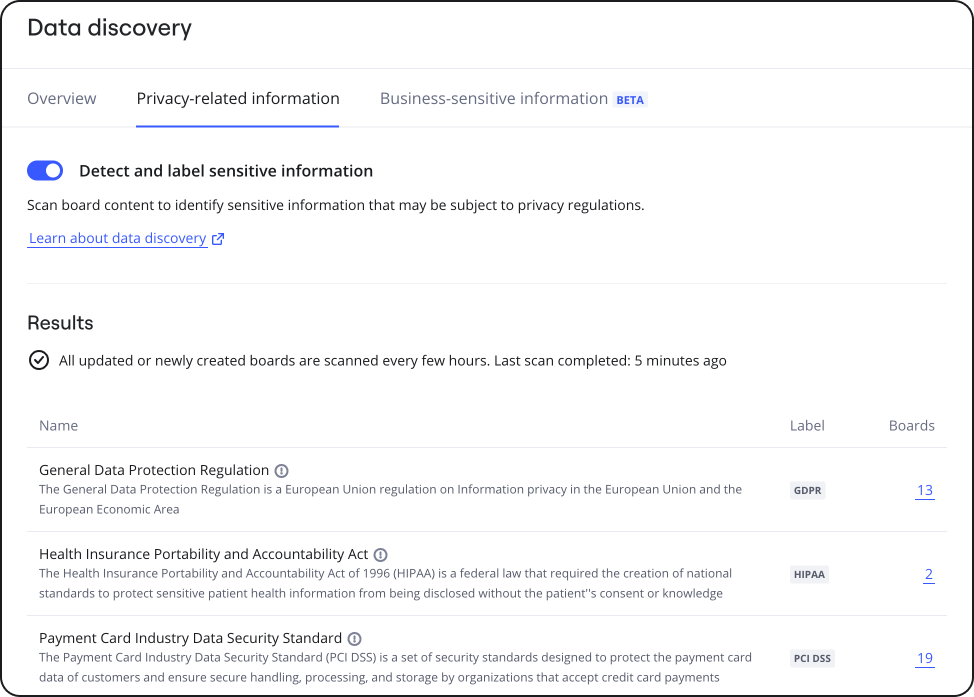The height and width of the screenshot is (697, 974).
Task: Click the Name column header
Action: click(x=58, y=426)
